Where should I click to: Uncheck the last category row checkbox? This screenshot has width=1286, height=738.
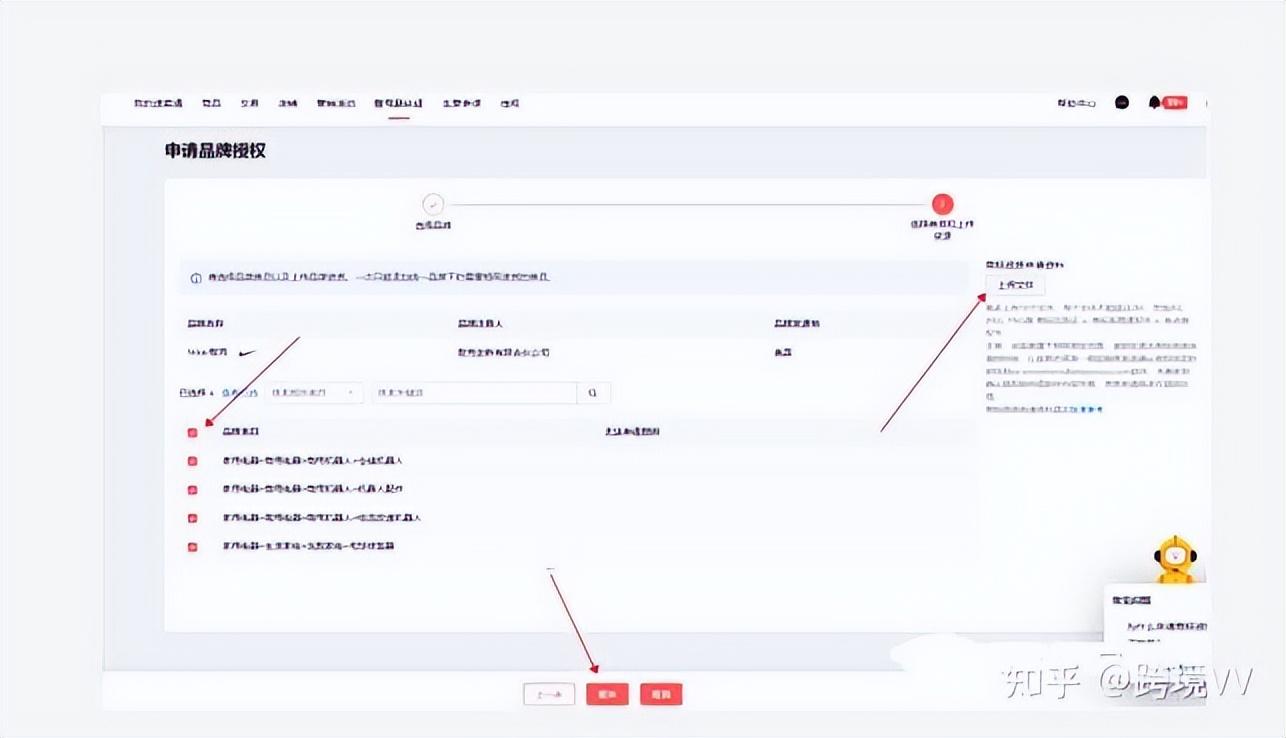pyautogui.click(x=193, y=547)
